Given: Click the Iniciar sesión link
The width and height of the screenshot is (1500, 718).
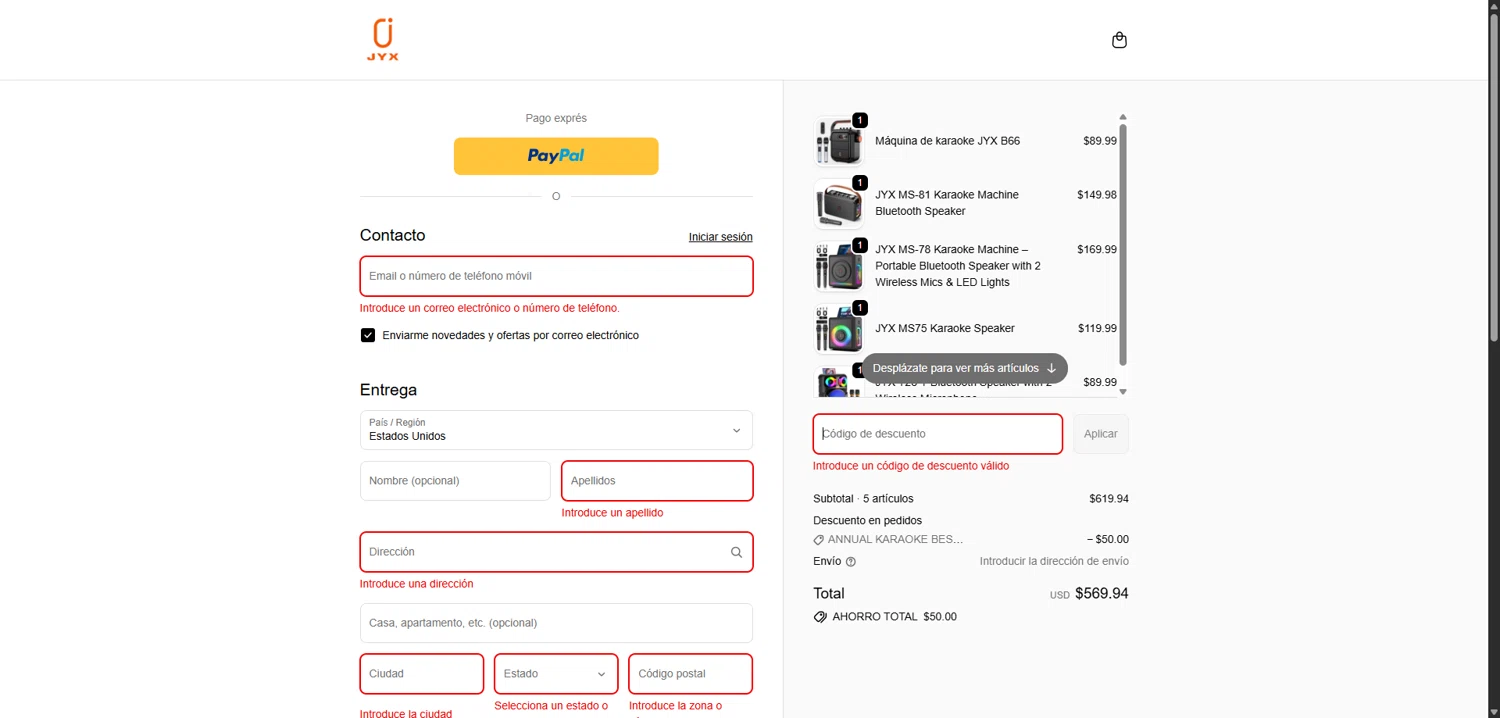Looking at the screenshot, I should tap(720, 237).
